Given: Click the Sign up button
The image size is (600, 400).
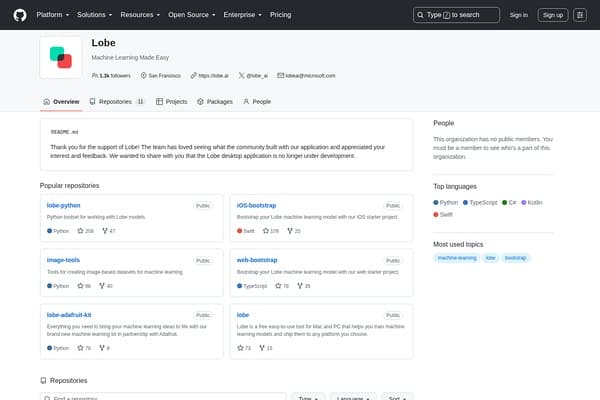Looking at the screenshot, I should pos(553,15).
